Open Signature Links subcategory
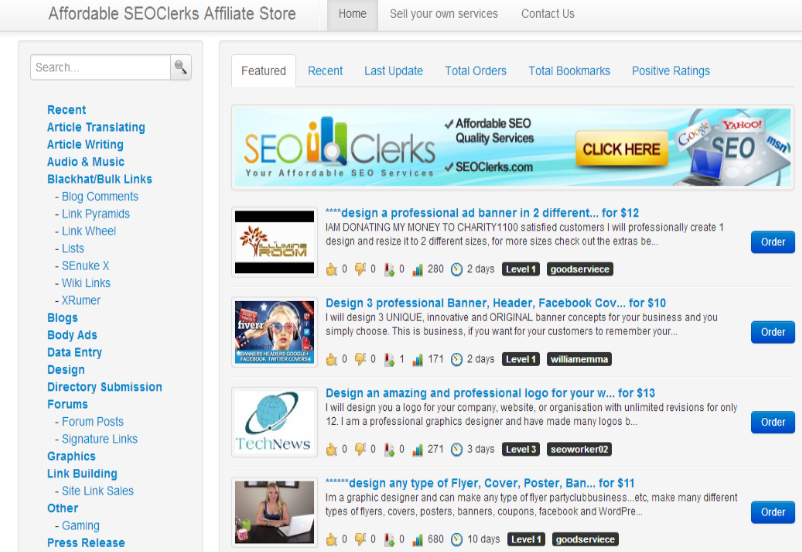The height and width of the screenshot is (552, 802). (99, 439)
